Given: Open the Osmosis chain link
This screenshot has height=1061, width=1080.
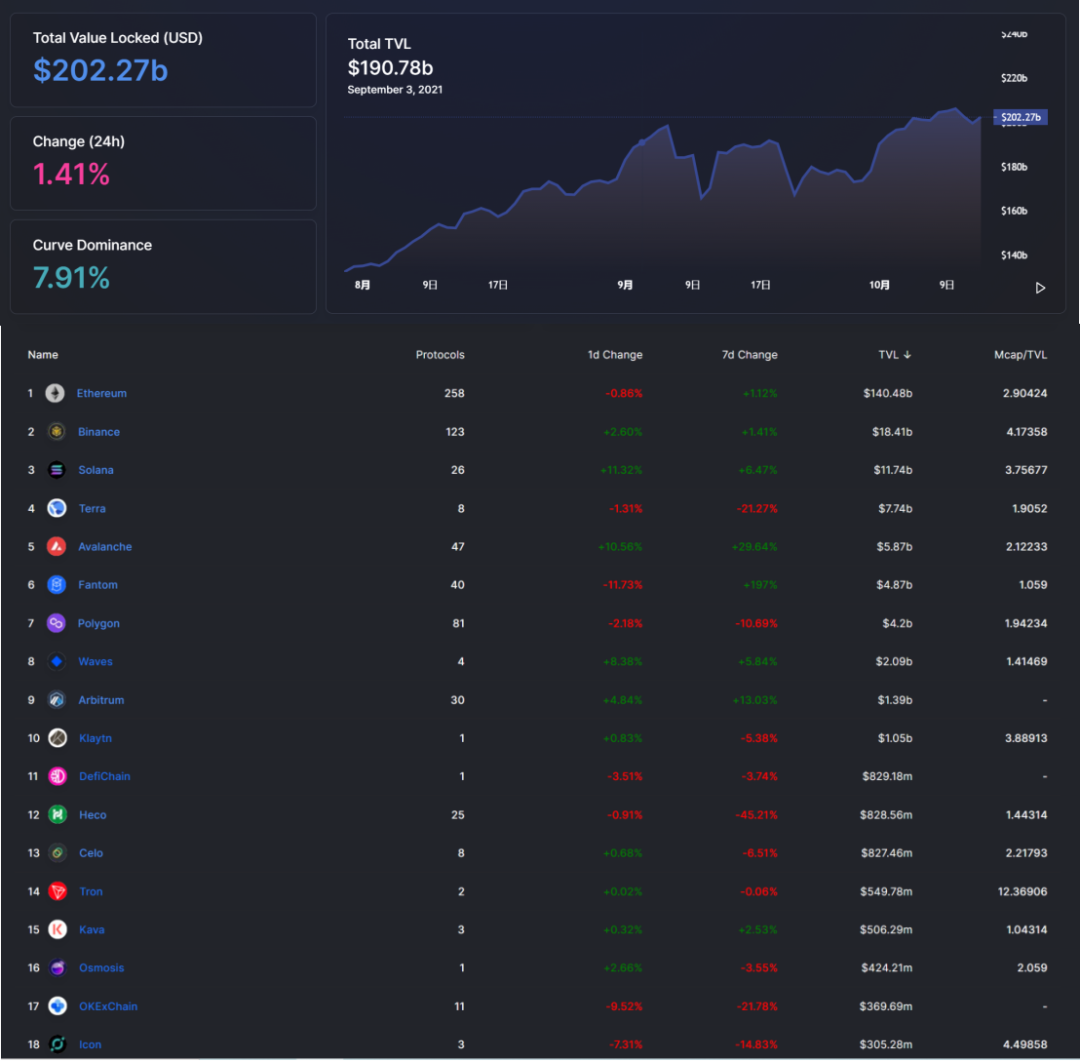Looking at the screenshot, I should click(101, 968).
